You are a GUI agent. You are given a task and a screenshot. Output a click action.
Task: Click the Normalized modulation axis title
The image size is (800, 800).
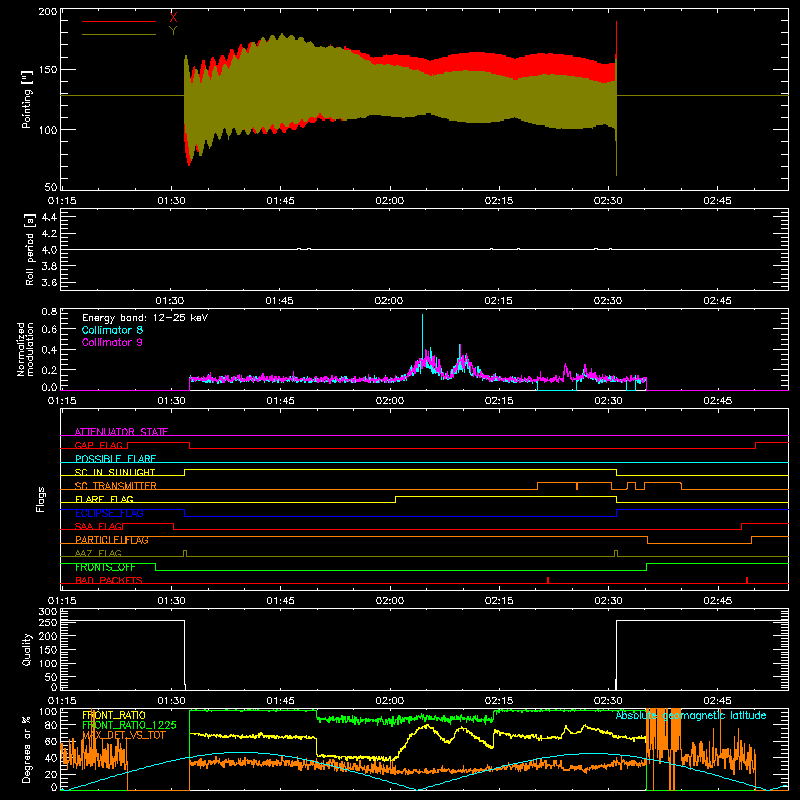(25, 349)
